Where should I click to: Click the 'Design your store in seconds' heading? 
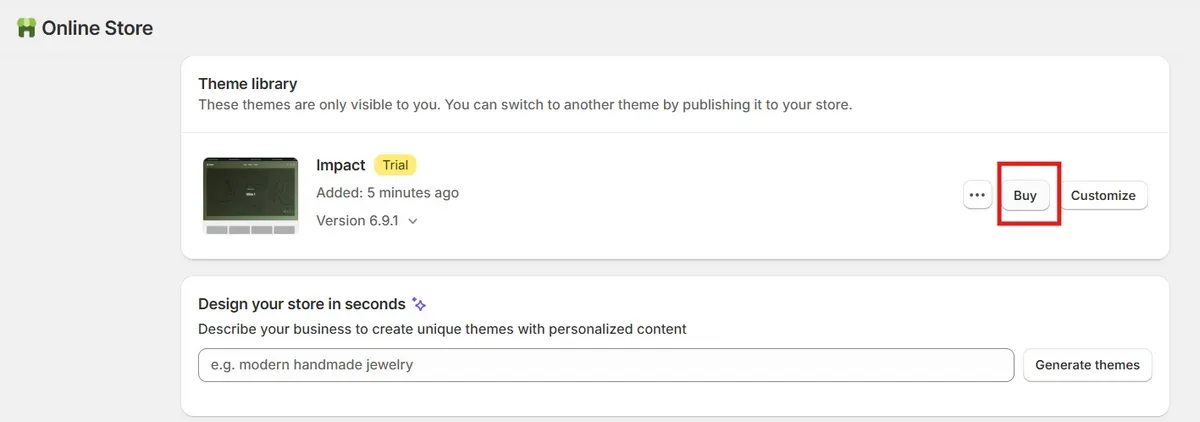click(302, 304)
